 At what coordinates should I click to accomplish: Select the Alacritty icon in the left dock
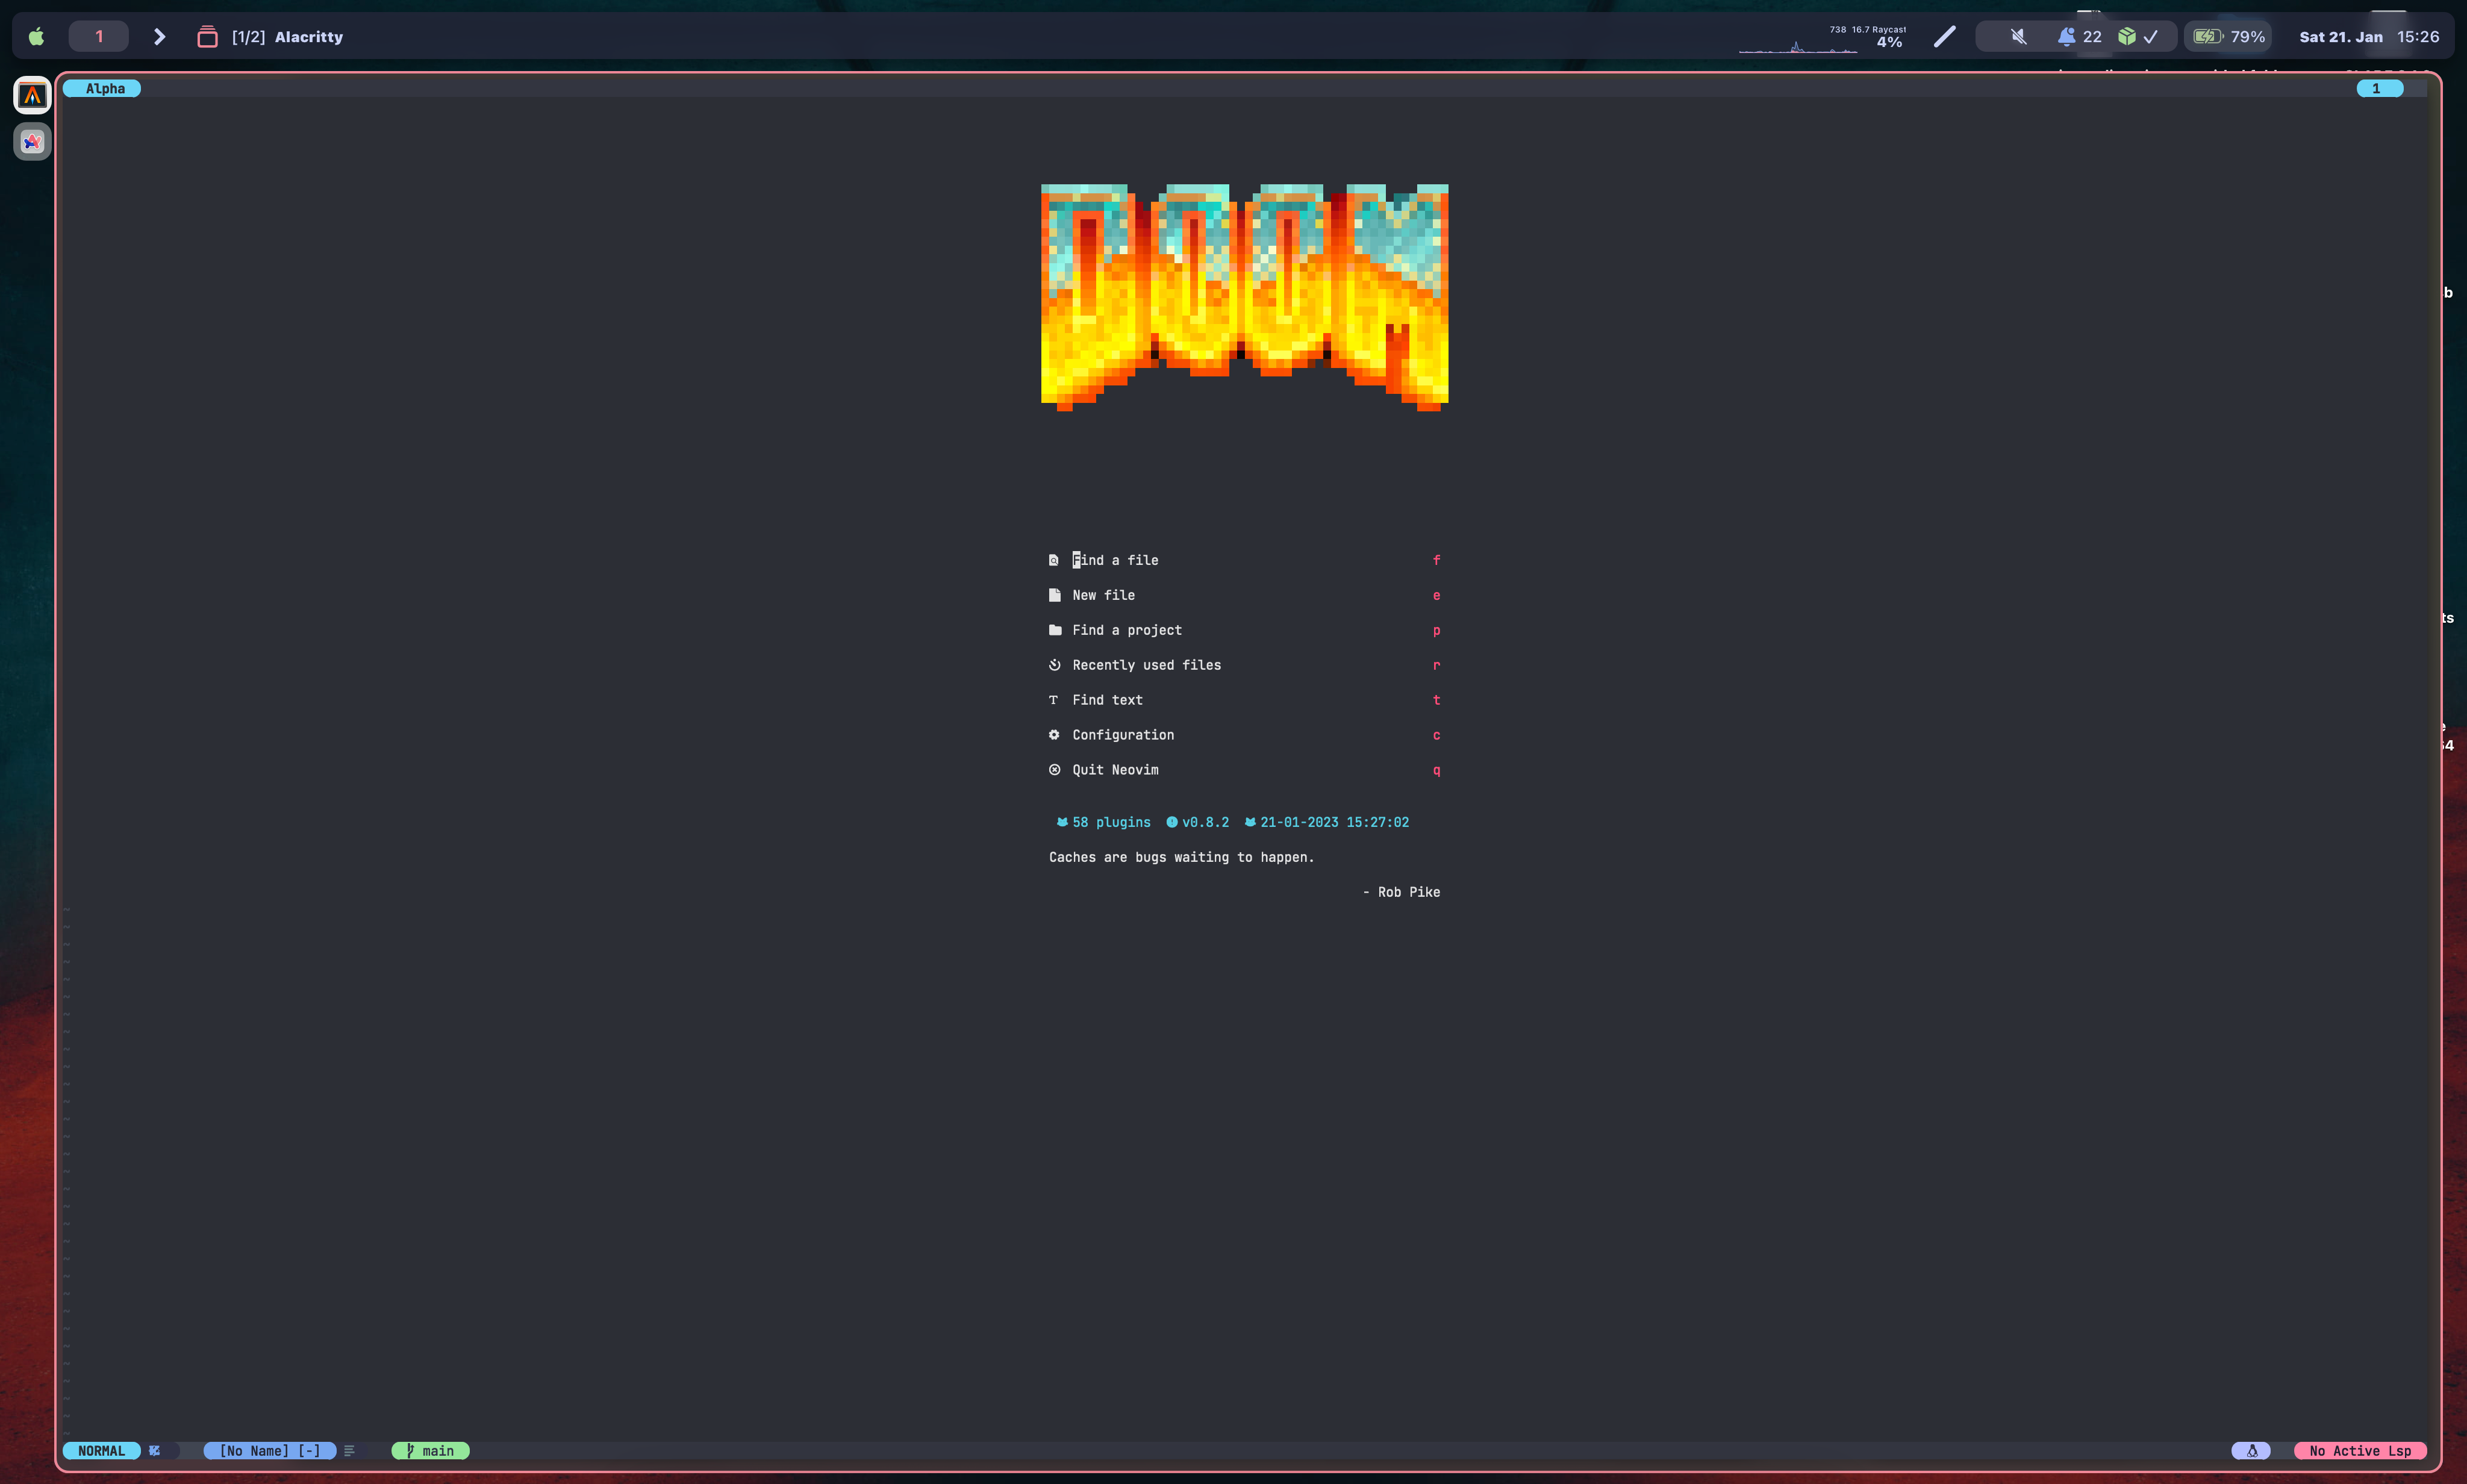point(31,95)
